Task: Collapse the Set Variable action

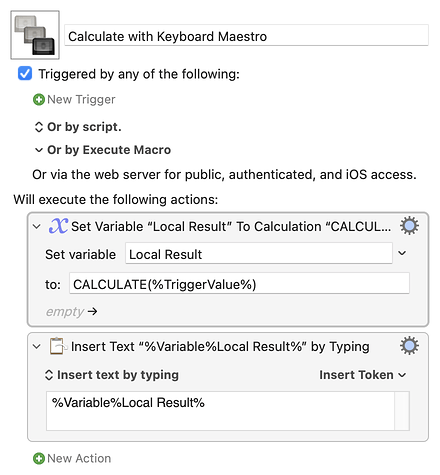Action: click(37, 227)
